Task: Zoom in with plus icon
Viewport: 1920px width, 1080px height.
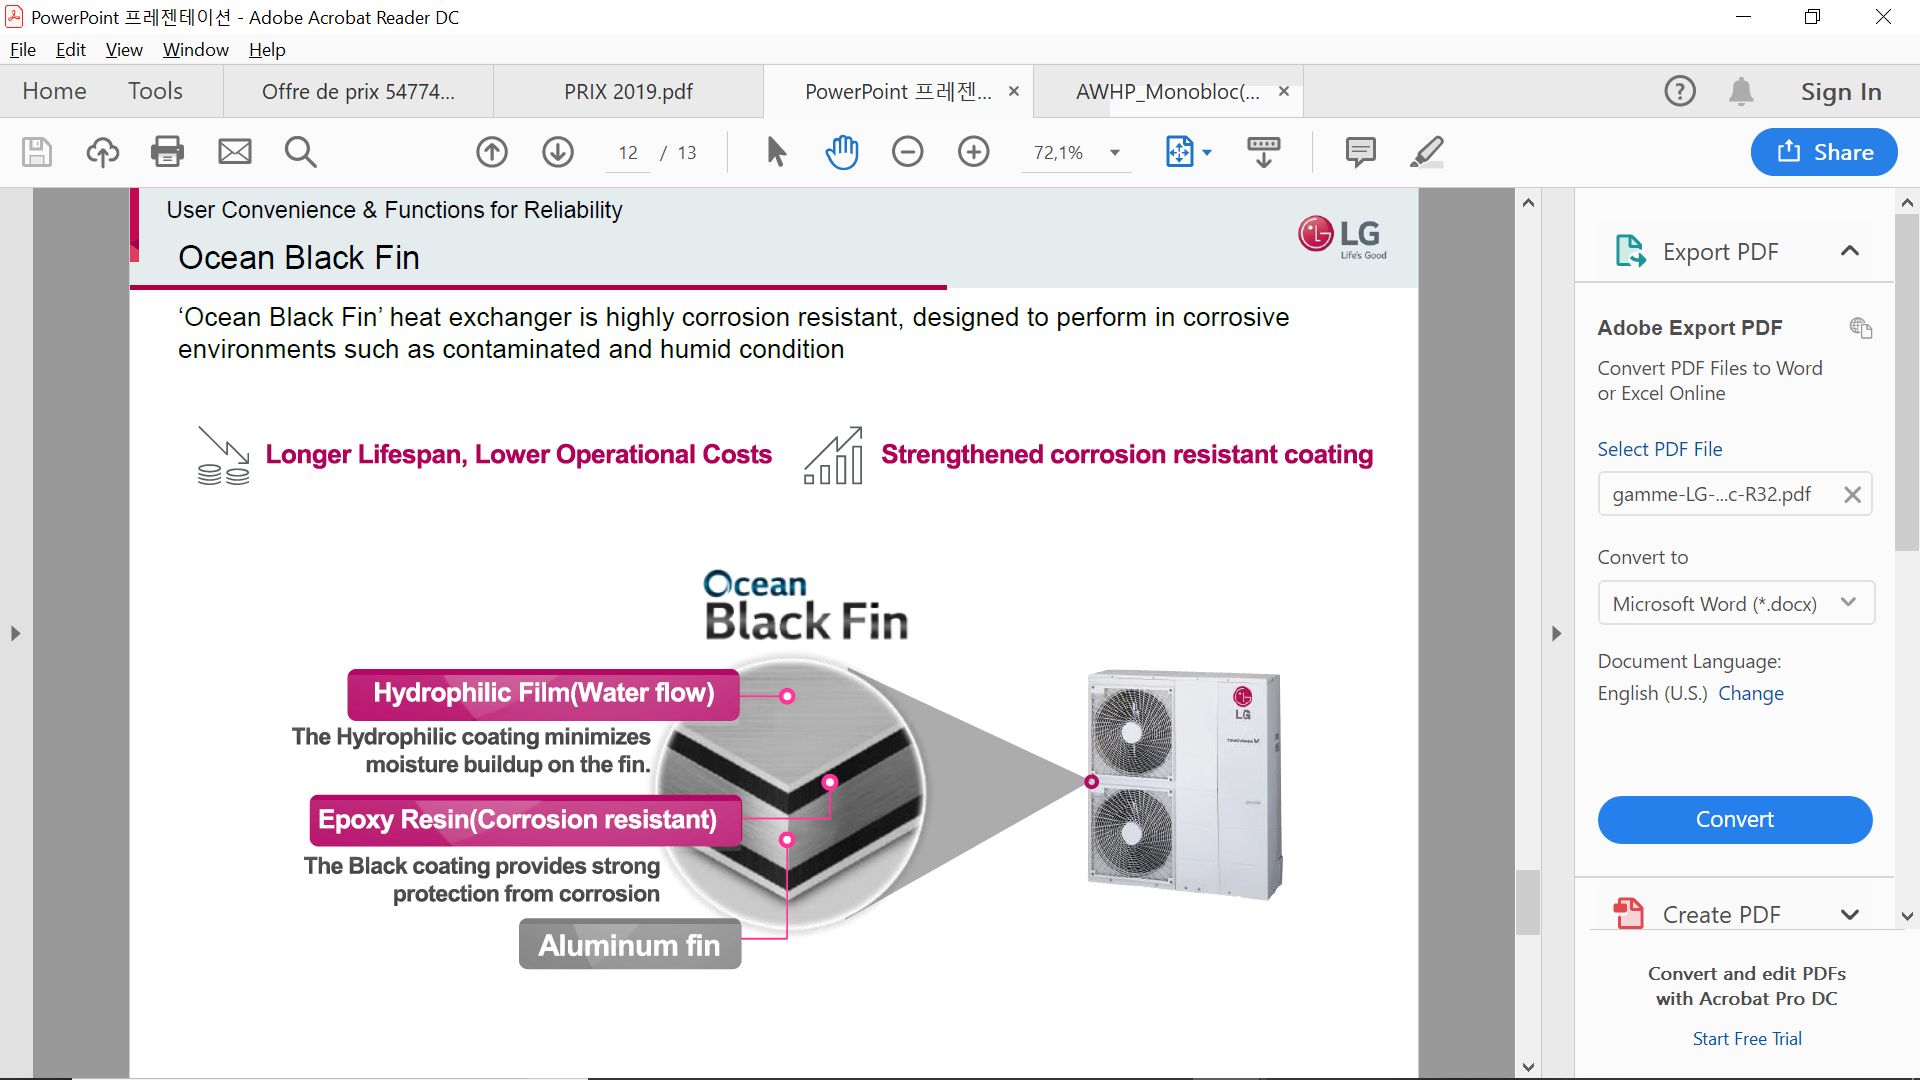Action: pyautogui.click(x=974, y=152)
